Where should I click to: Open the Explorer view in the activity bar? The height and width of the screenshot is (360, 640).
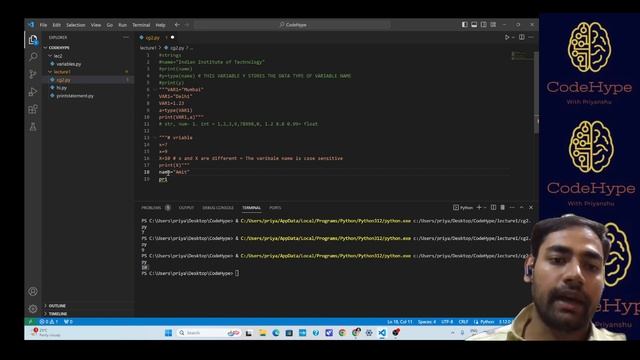coord(33,40)
